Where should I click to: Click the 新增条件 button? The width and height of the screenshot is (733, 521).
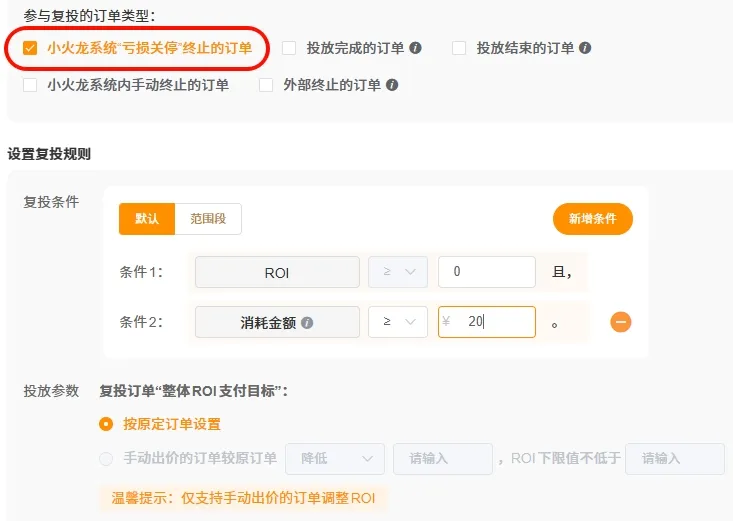[x=592, y=219]
